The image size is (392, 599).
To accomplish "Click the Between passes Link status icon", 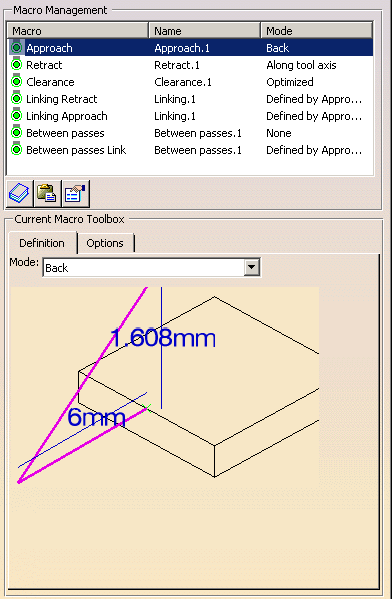I will (16, 149).
